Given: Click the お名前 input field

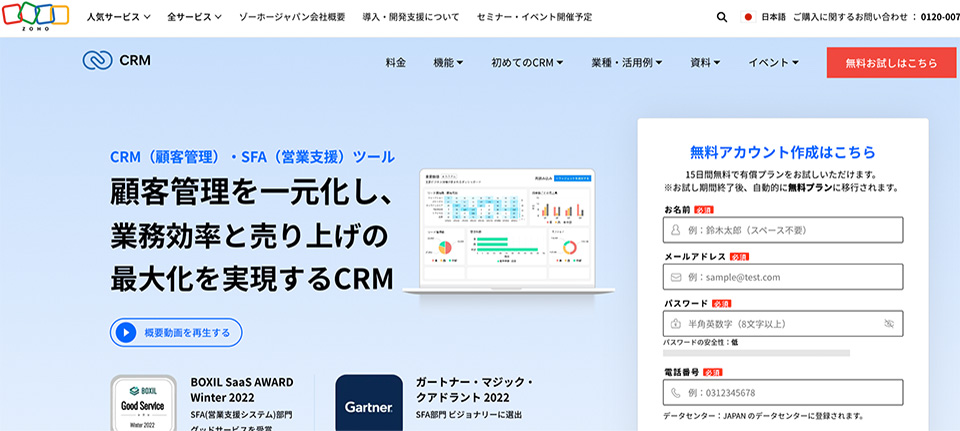Looking at the screenshot, I should [783, 230].
